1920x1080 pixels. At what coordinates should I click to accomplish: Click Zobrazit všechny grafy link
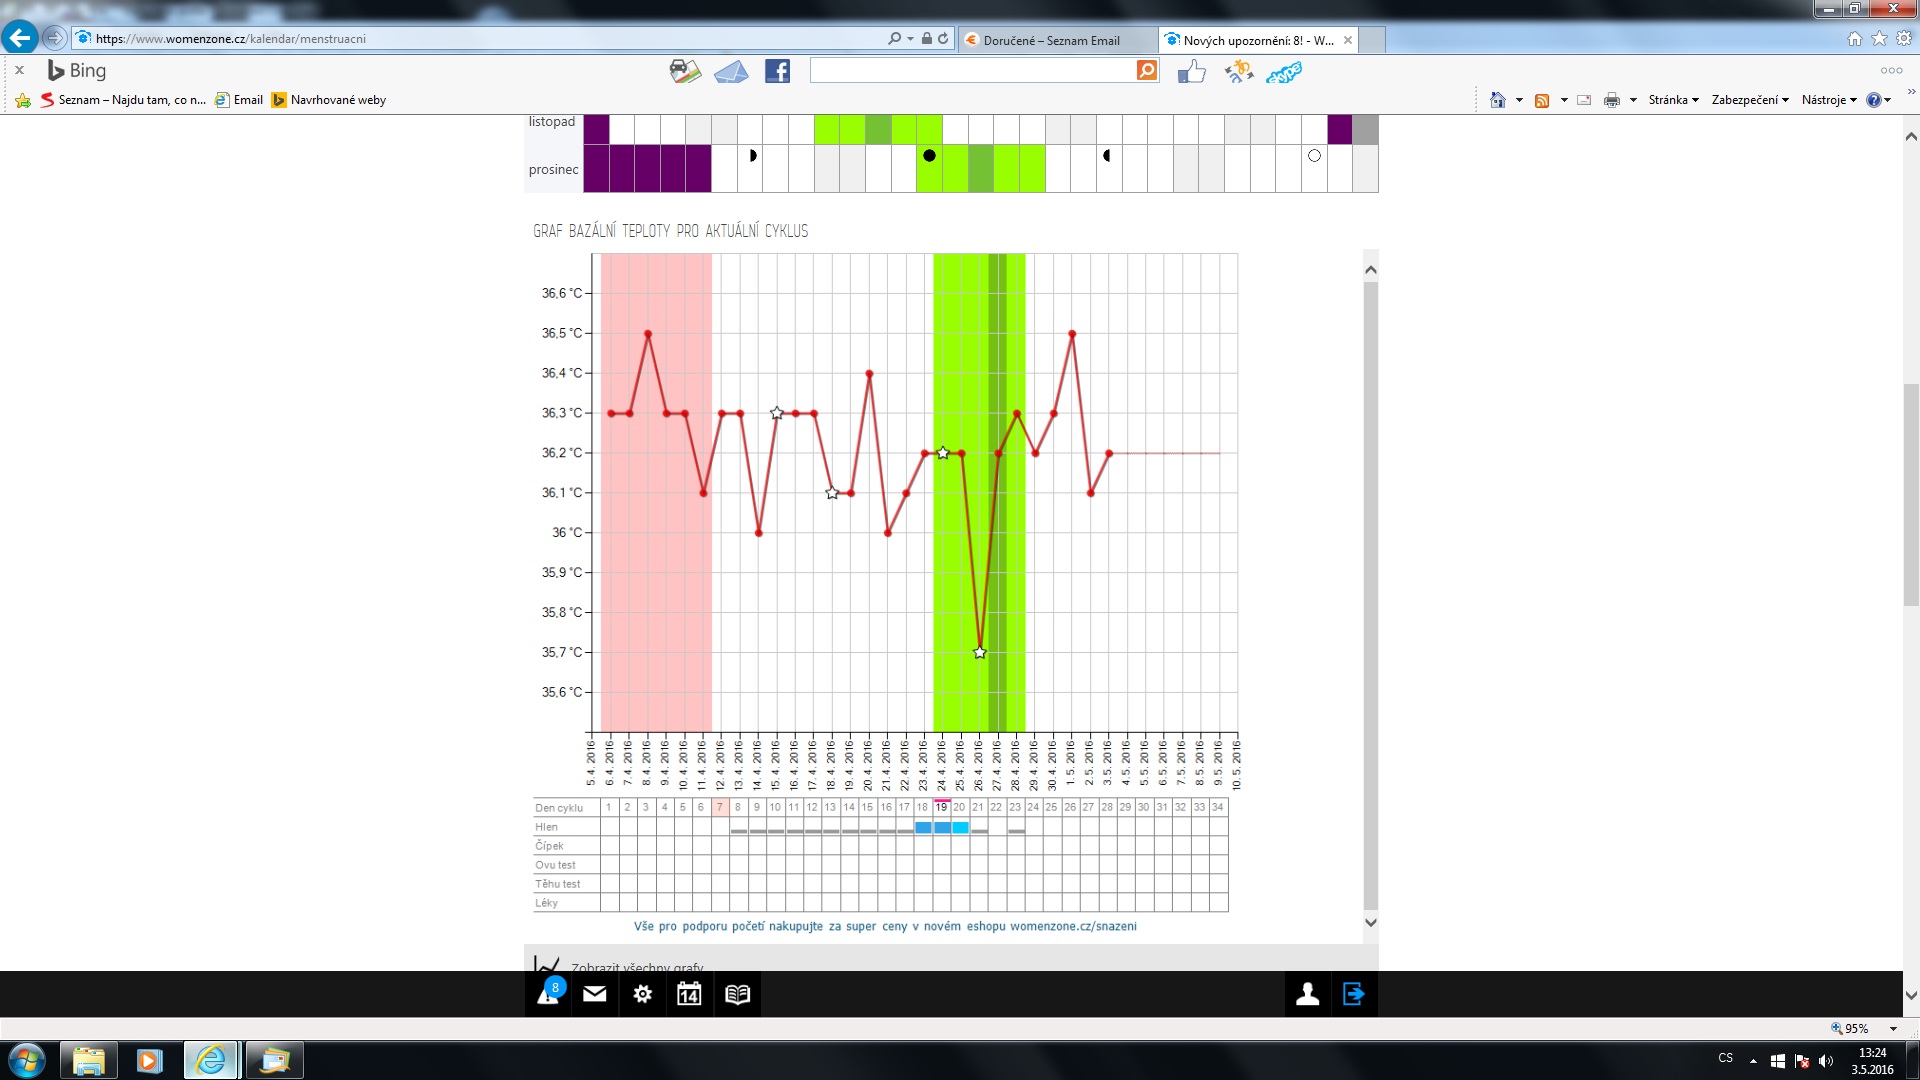(637, 966)
